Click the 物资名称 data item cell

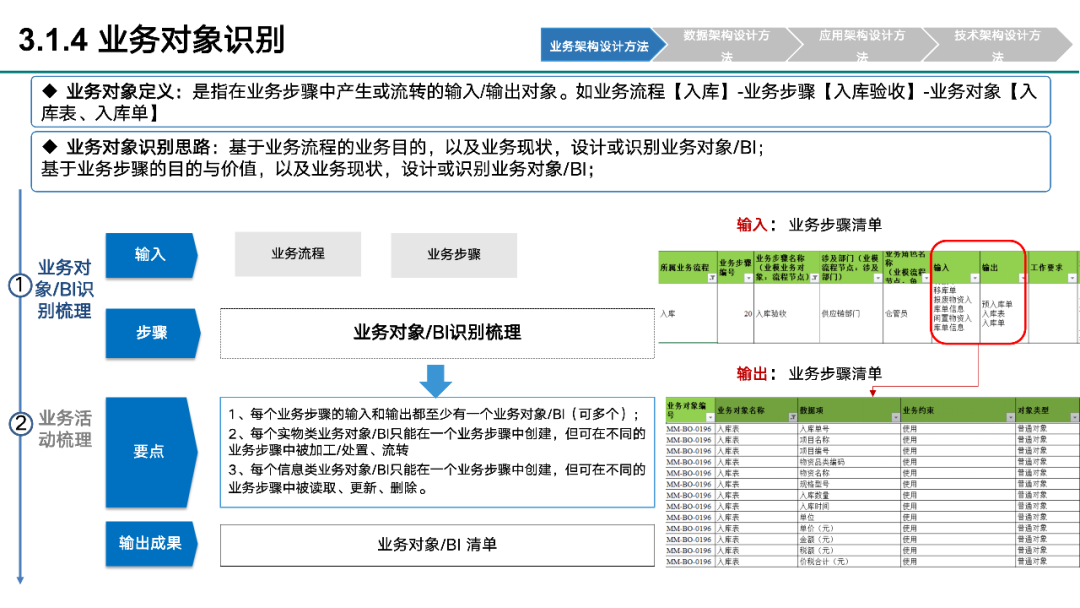click(x=849, y=473)
